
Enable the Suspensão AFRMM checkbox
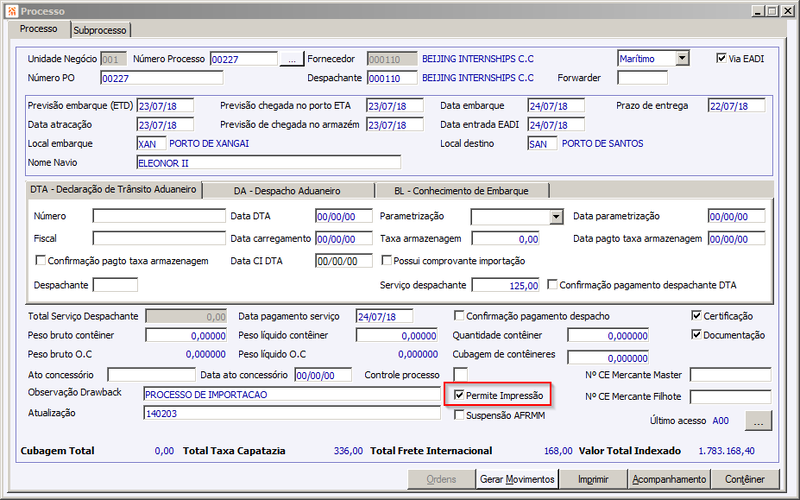coord(459,415)
